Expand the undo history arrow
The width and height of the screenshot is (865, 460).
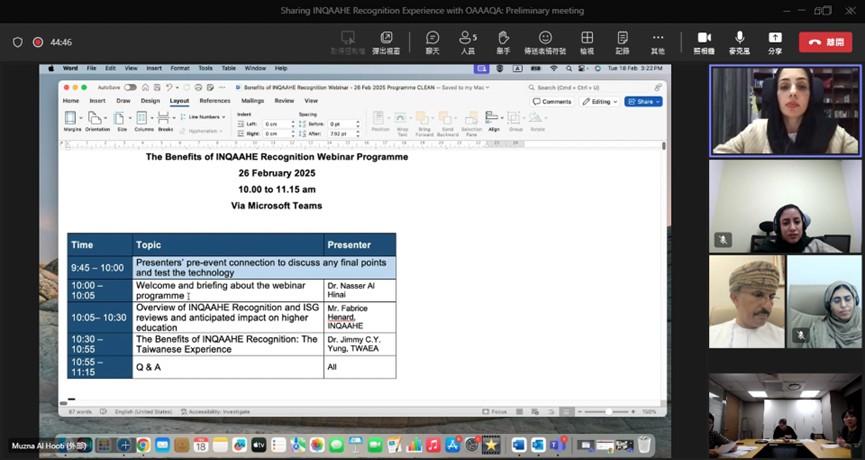point(176,87)
